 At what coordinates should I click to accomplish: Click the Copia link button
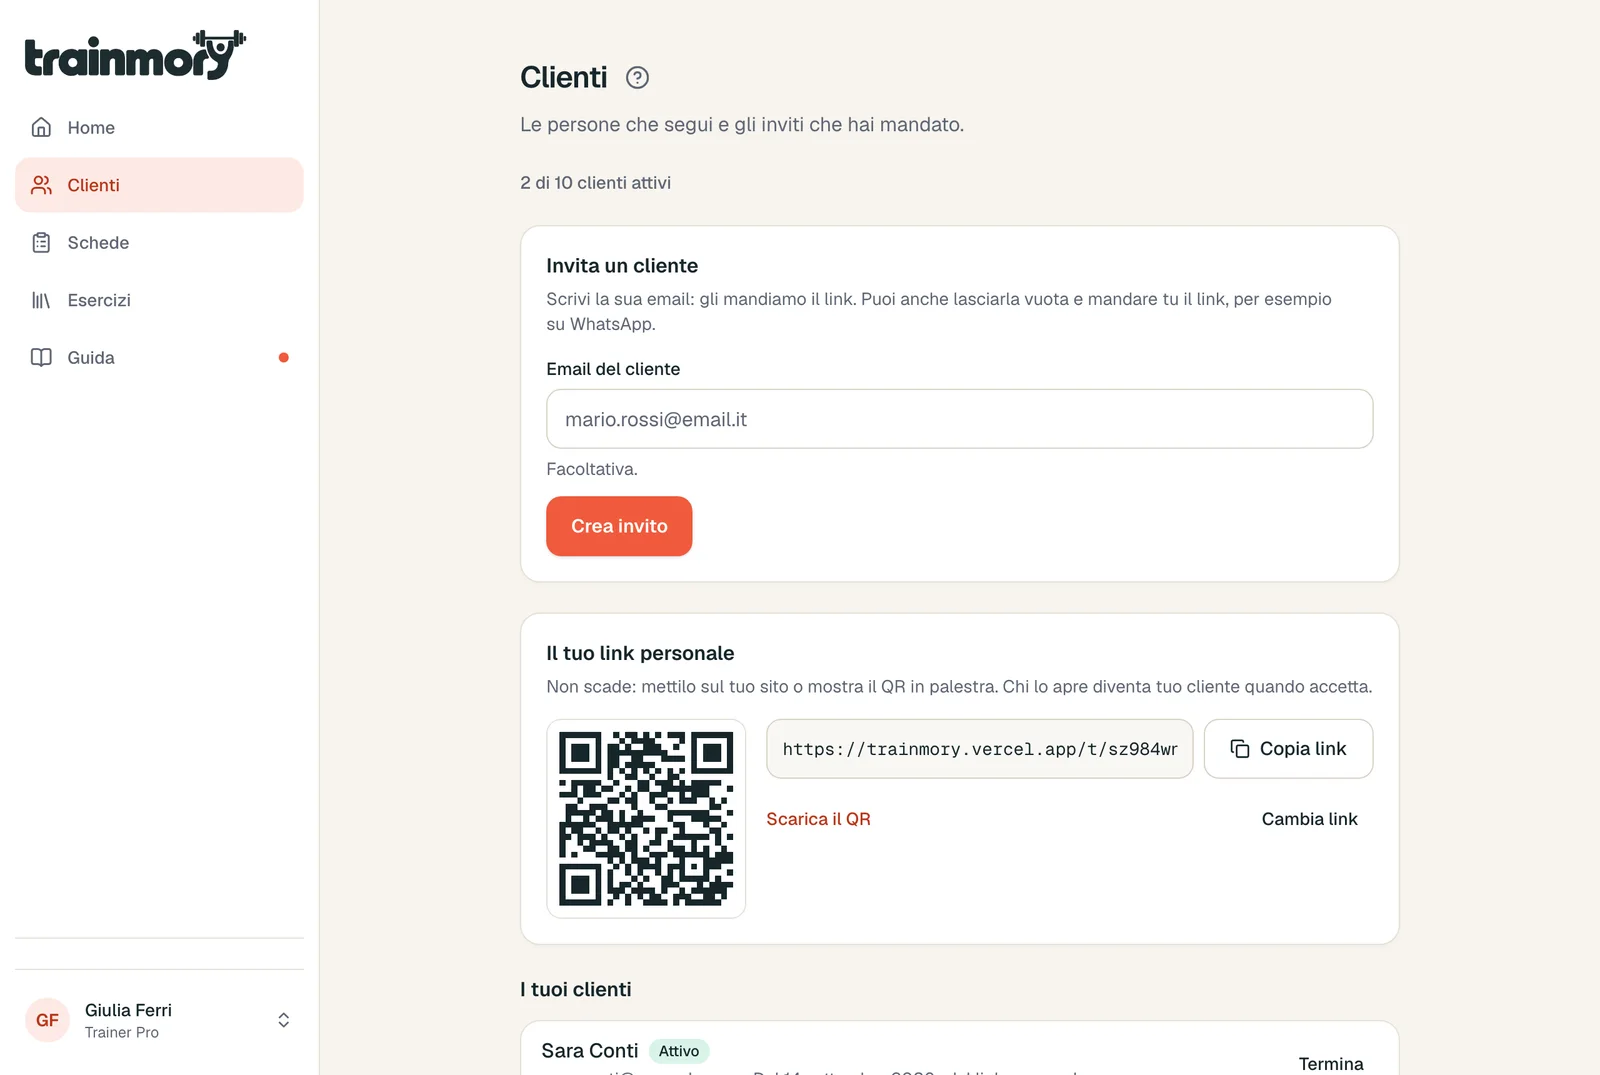1288,749
